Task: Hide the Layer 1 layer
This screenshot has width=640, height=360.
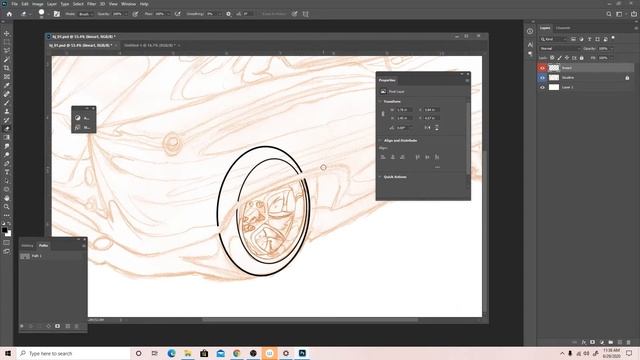Action: coord(542,87)
